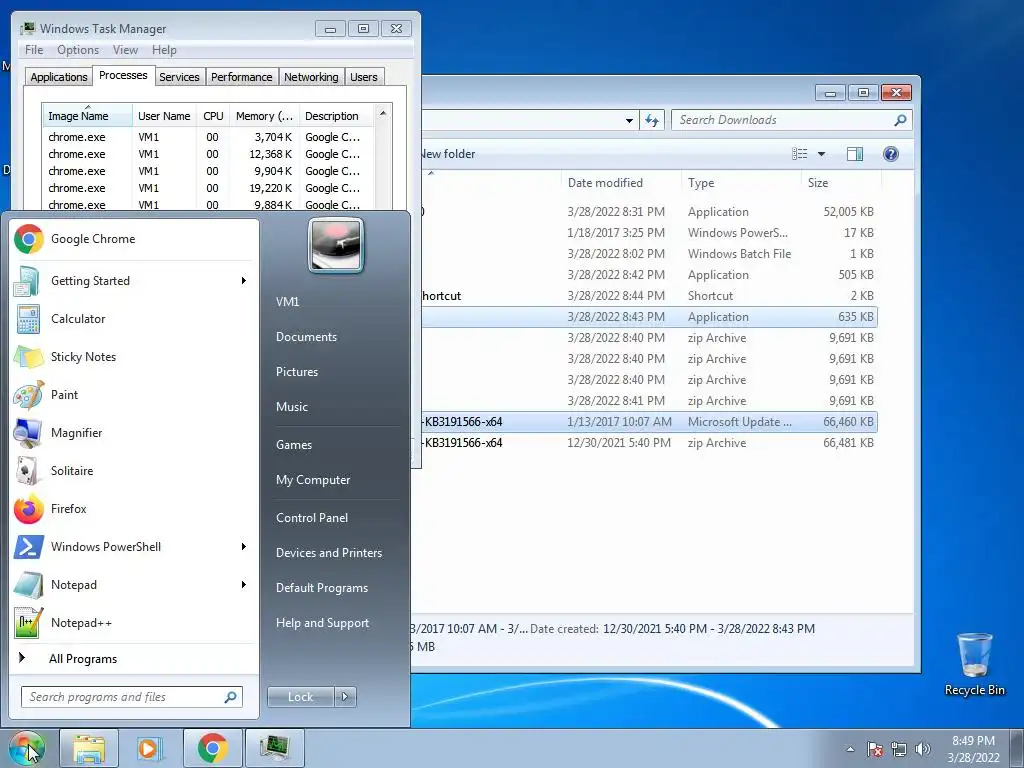Viewport: 1024px width, 768px height.
Task: Open Default Programs from Start menu
Action: (x=321, y=588)
